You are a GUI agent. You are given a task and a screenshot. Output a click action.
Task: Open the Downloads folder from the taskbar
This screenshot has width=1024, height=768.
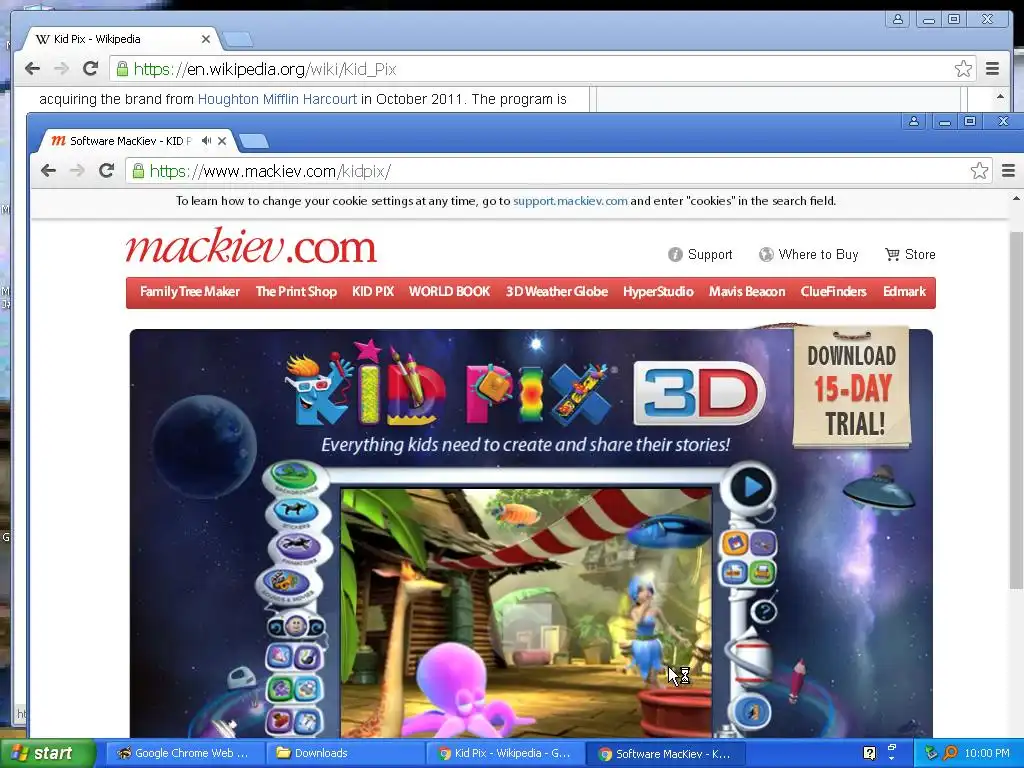point(344,753)
